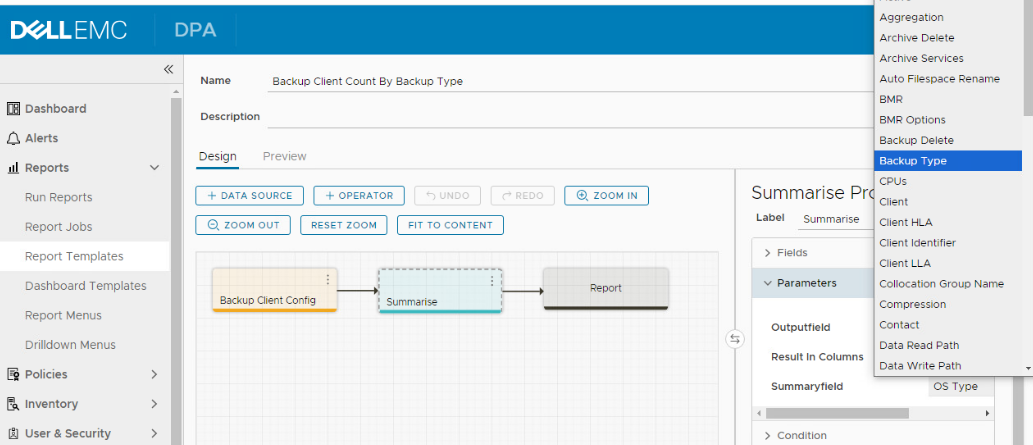
Task: Open Alerts from the sidebar
Action: [x=41, y=138]
